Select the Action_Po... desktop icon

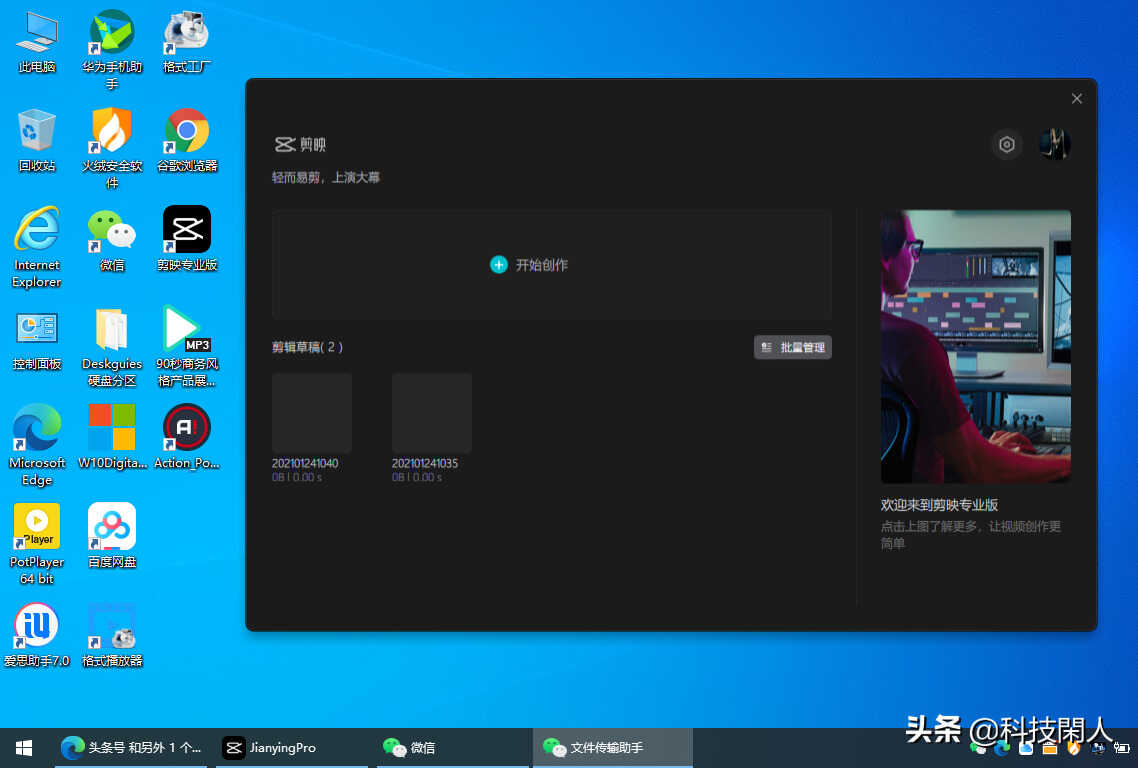coord(187,437)
